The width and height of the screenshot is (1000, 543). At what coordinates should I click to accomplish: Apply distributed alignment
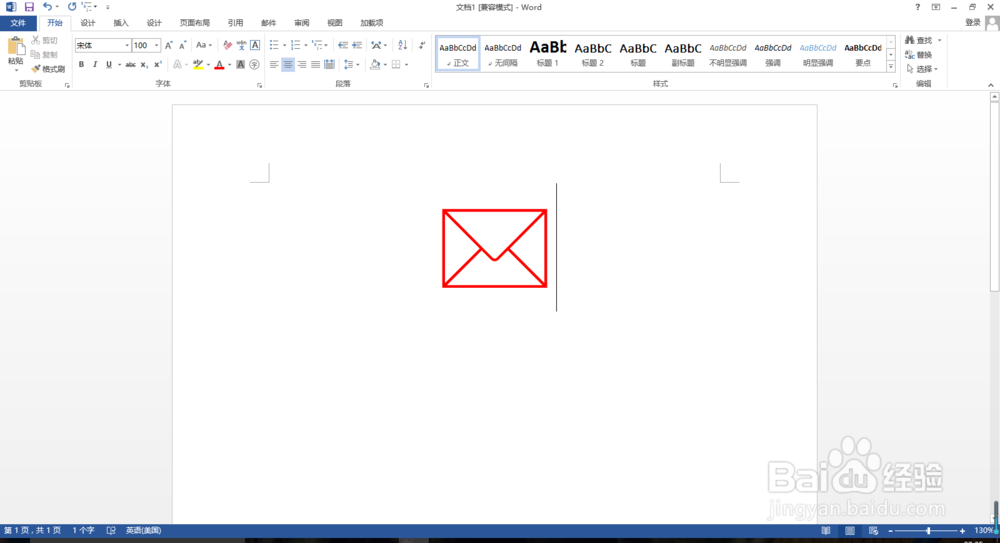(x=329, y=64)
